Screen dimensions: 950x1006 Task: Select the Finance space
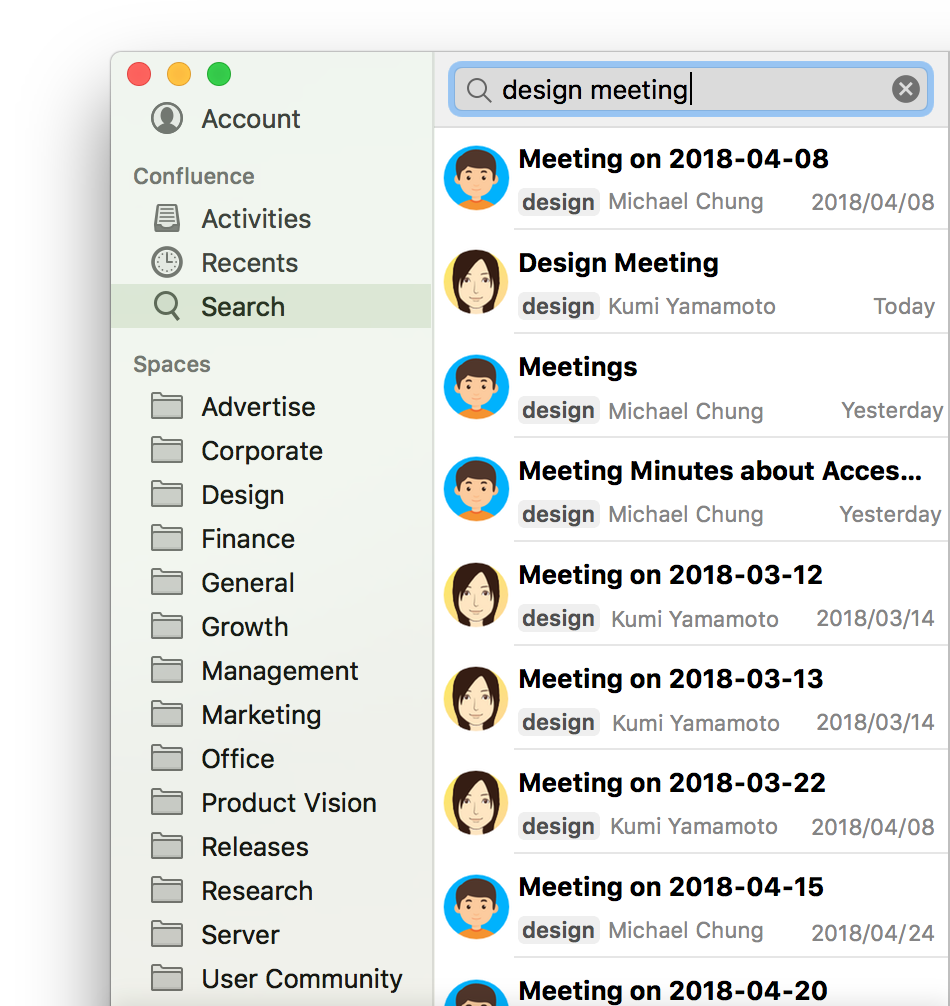point(247,539)
